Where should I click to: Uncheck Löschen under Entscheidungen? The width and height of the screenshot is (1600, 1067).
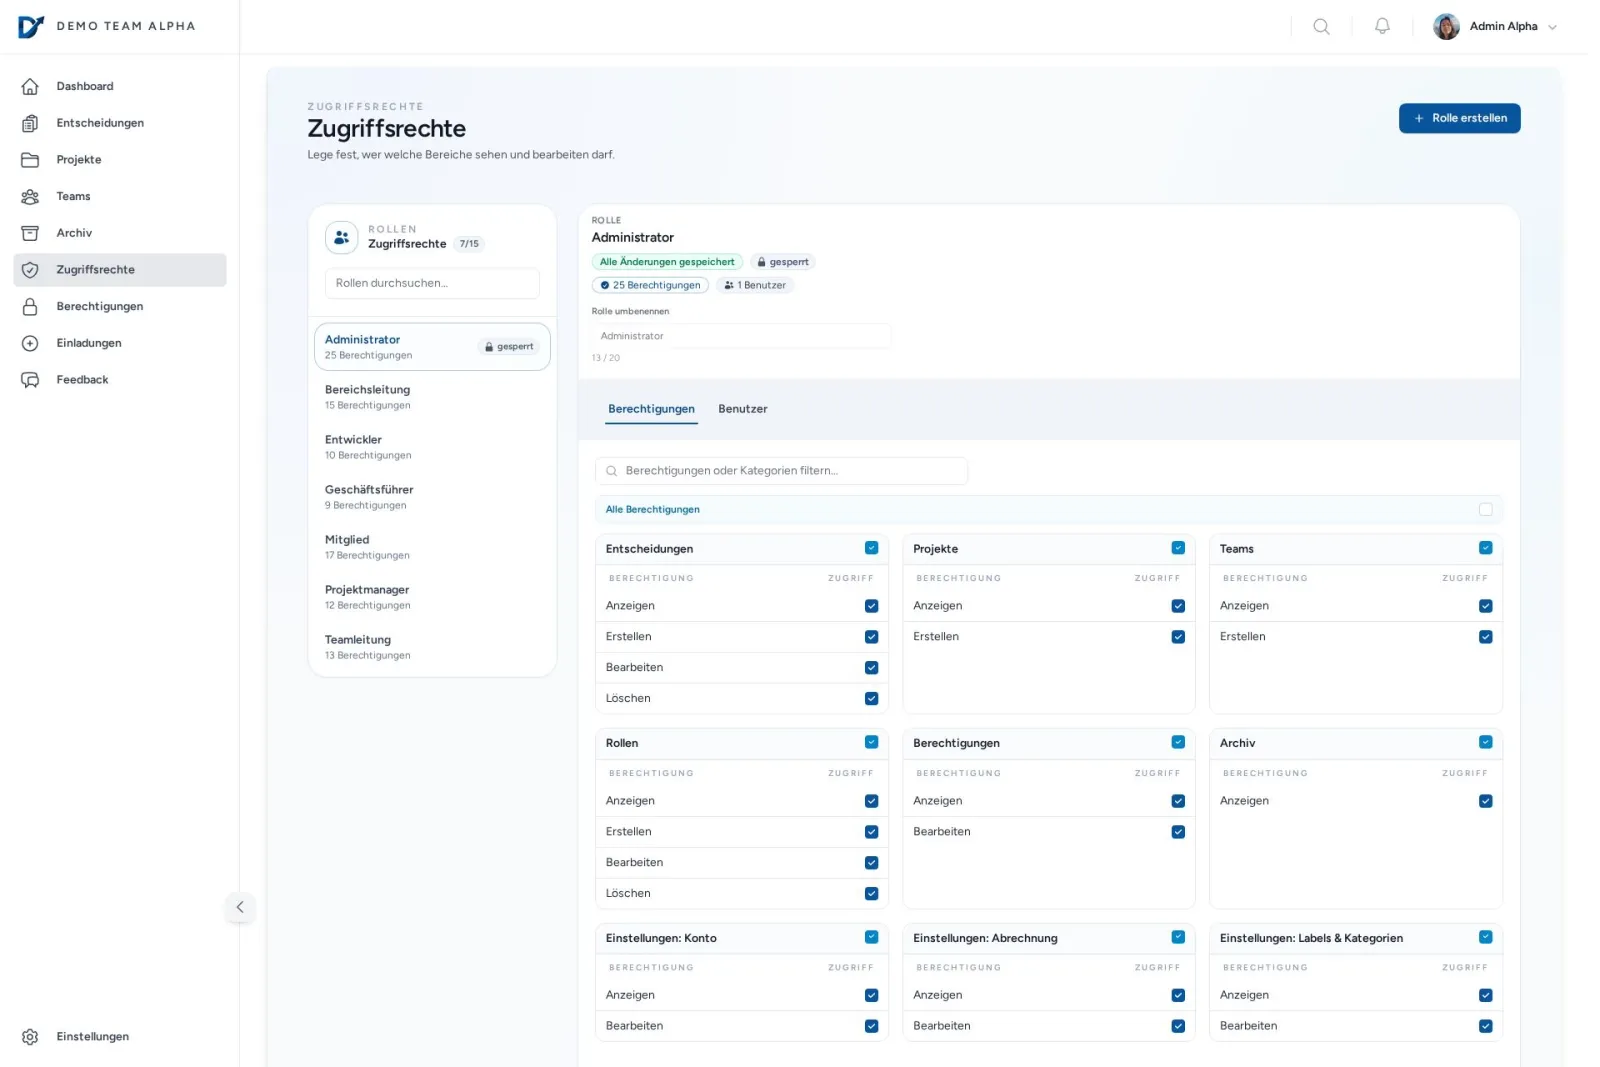pos(871,699)
